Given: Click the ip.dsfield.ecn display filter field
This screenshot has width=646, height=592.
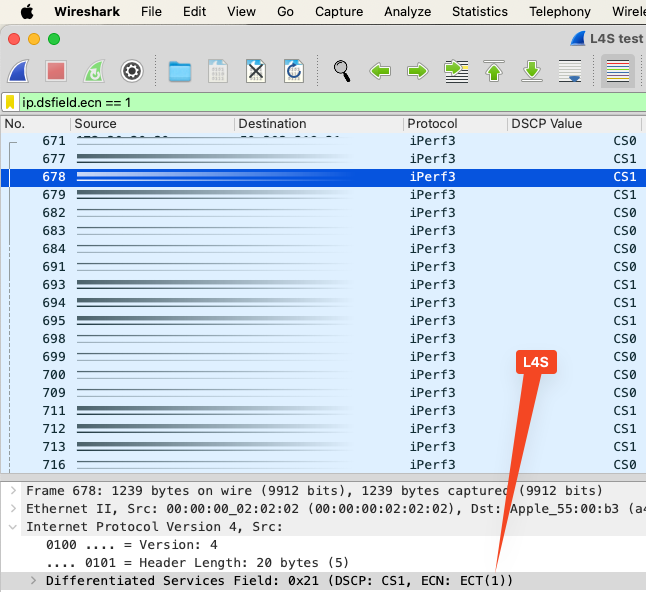Looking at the screenshot, I should click(332, 102).
